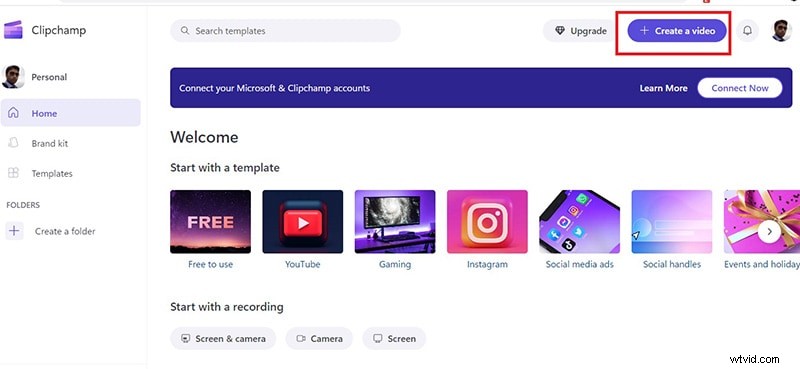Image resolution: width=800 pixels, height=369 pixels.
Task: Click the Screen & camera recording icon
Action: 186,338
